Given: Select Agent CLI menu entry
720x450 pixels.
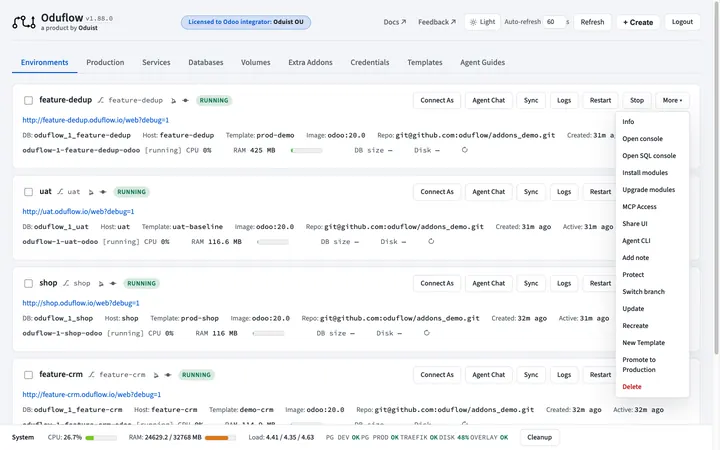Looking at the screenshot, I should coord(652,241).
